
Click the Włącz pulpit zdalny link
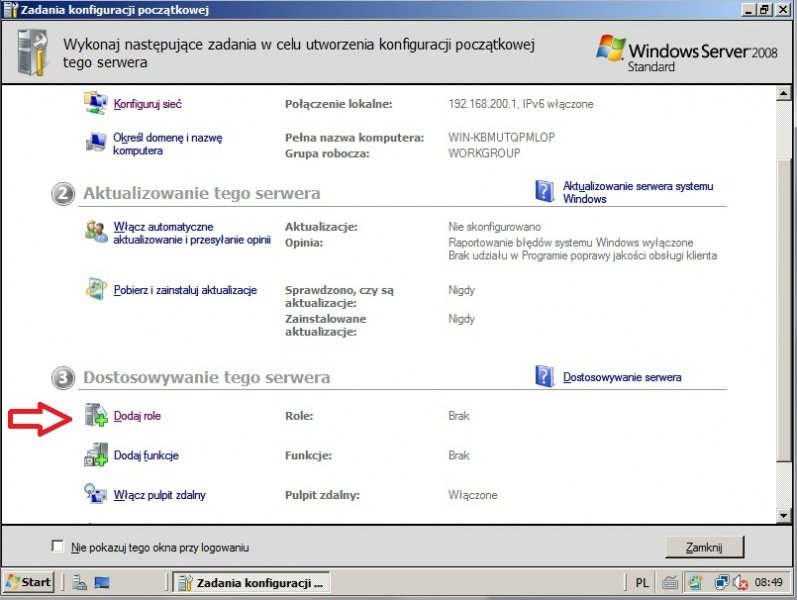160,495
